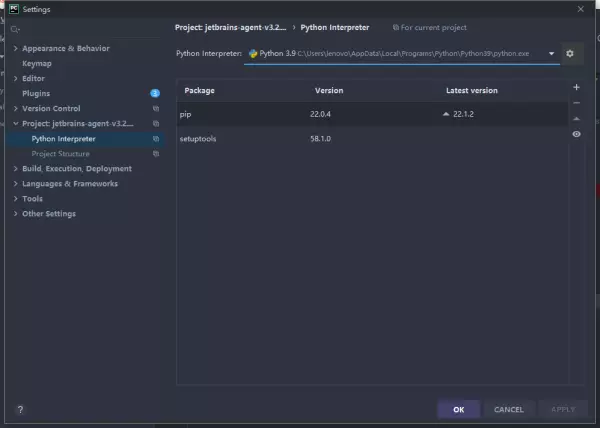Click the project-level icon beside Project jetbrains-agent
The image size is (600, 428).
156,124
